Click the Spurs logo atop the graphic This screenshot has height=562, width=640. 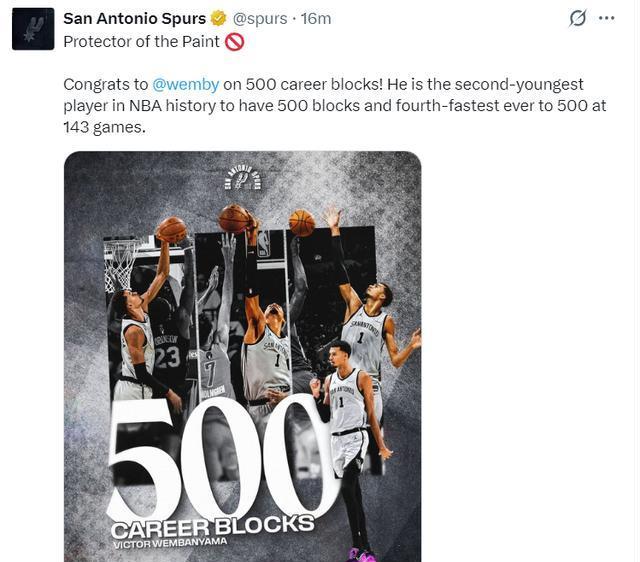[242, 180]
